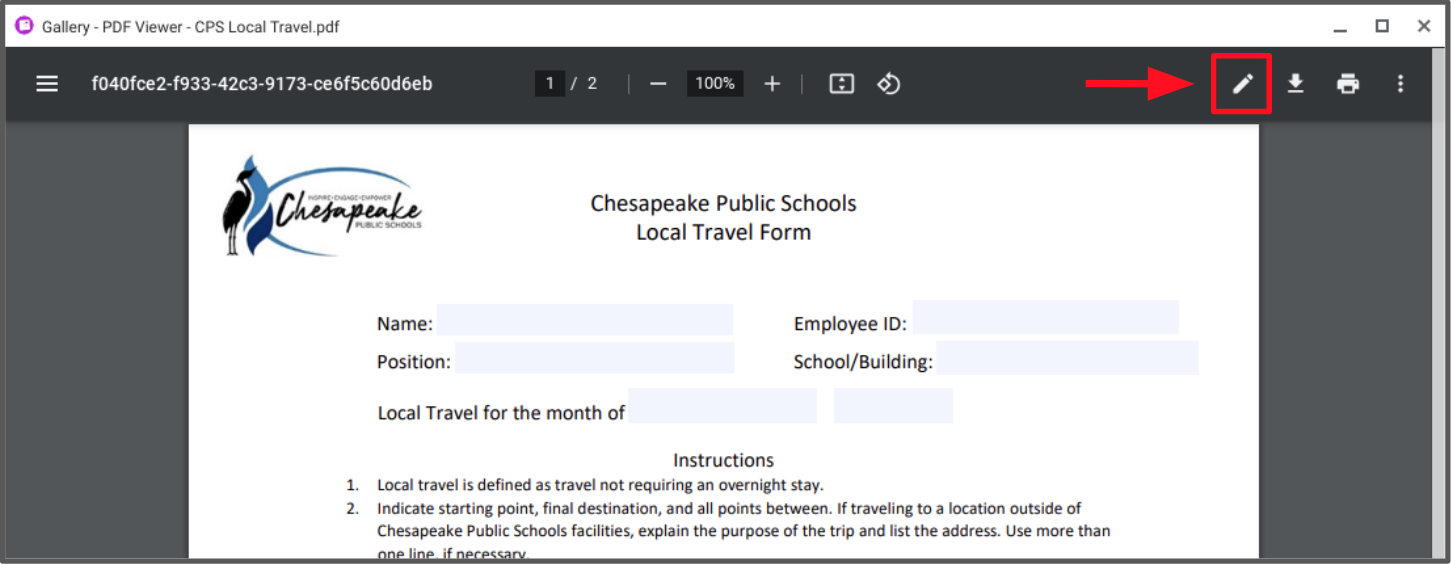1451x565 pixels.
Task: Maximize the Gallery window
Action: pos(1382,27)
